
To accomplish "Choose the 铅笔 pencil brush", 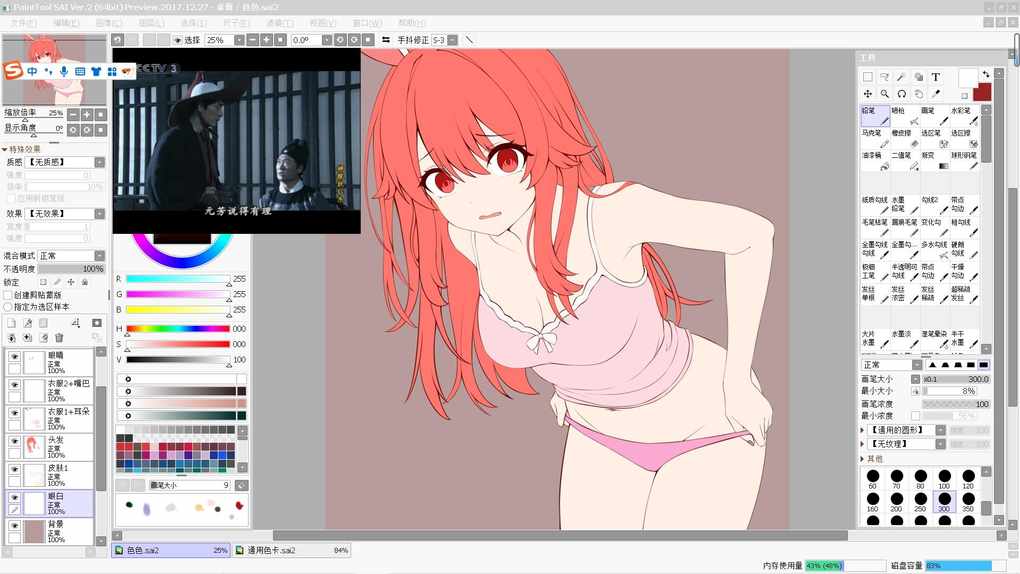I will pyautogui.click(x=875, y=115).
